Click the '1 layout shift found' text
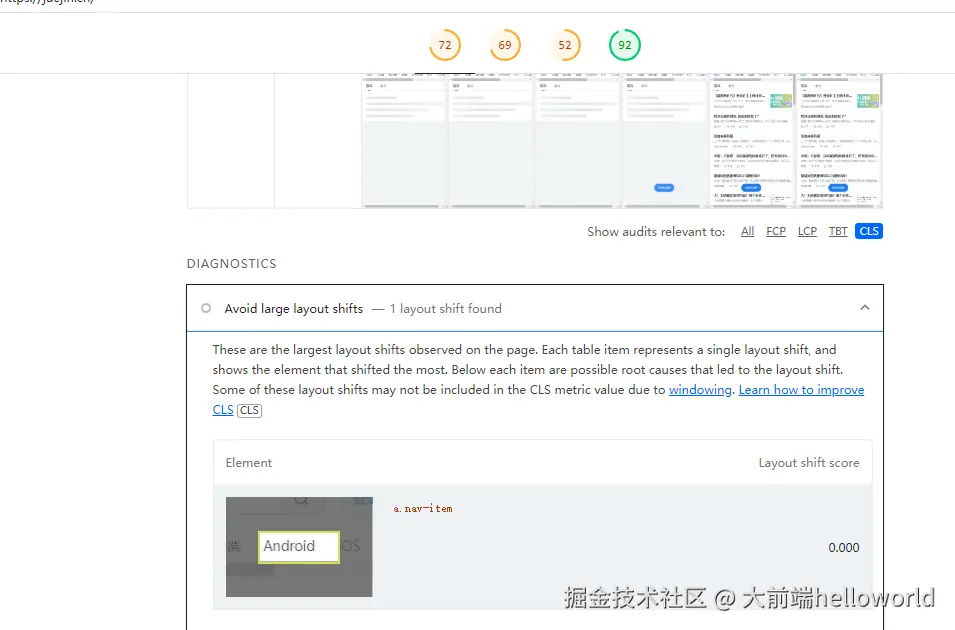 [446, 309]
